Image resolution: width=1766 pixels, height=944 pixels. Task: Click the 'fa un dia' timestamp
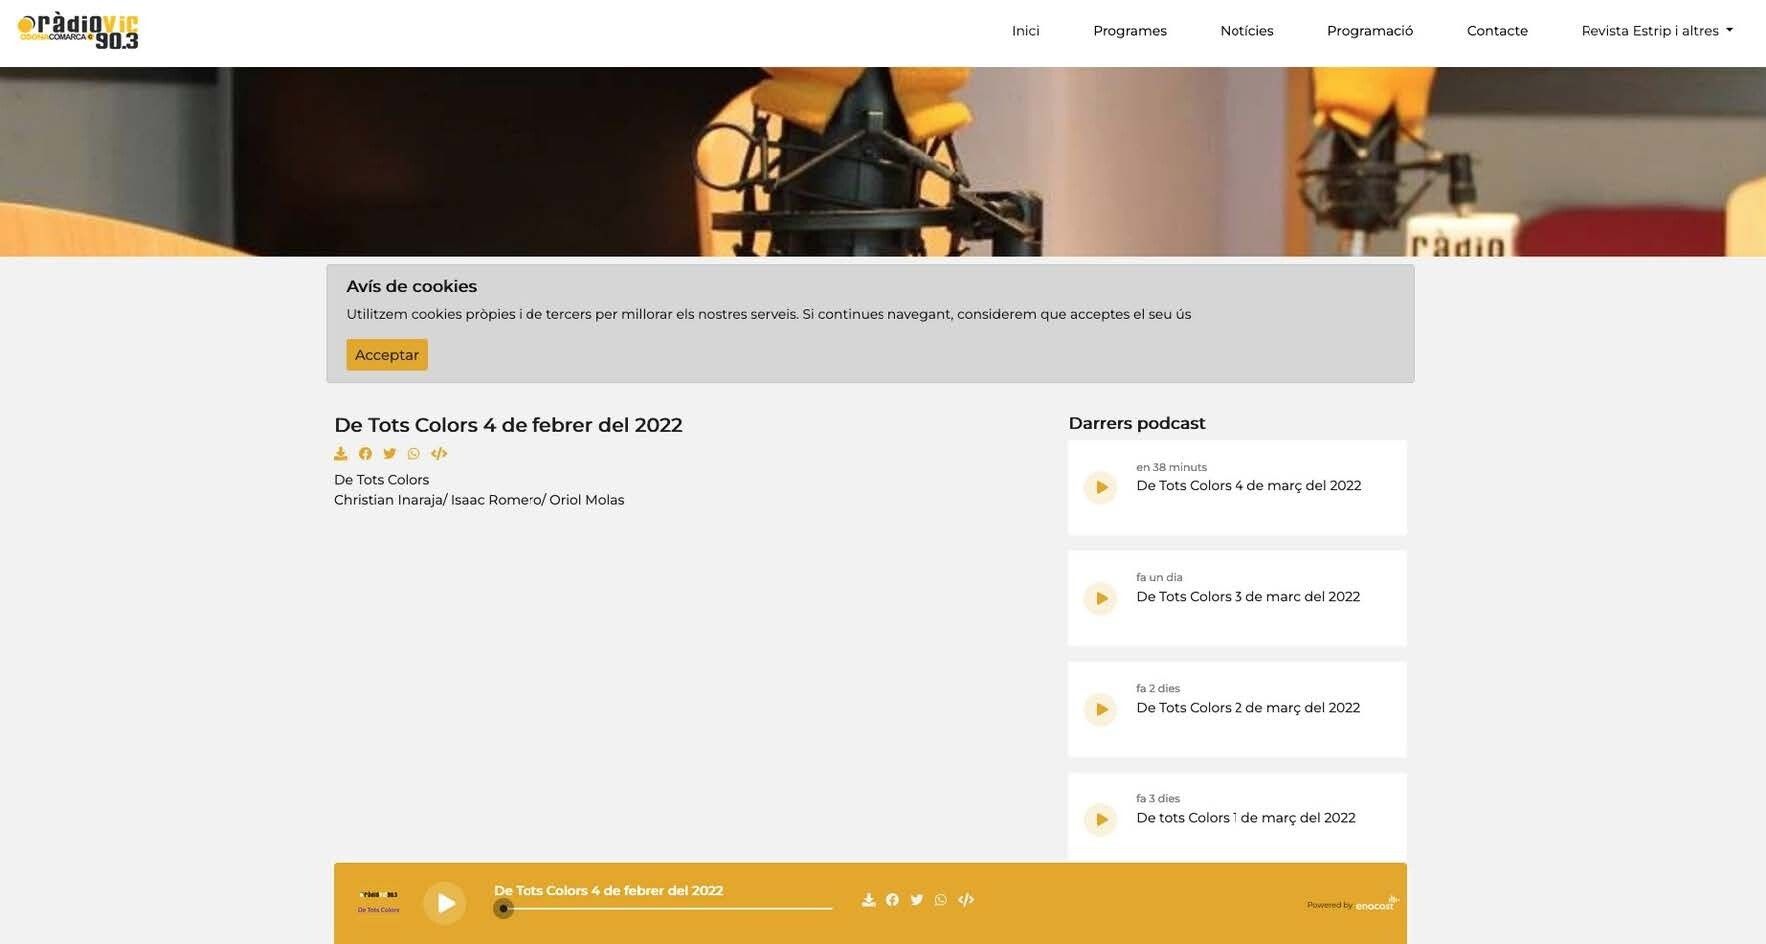pos(1159,577)
